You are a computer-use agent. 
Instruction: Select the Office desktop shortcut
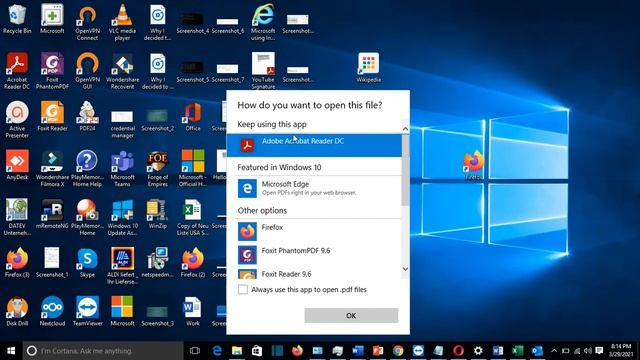193,116
